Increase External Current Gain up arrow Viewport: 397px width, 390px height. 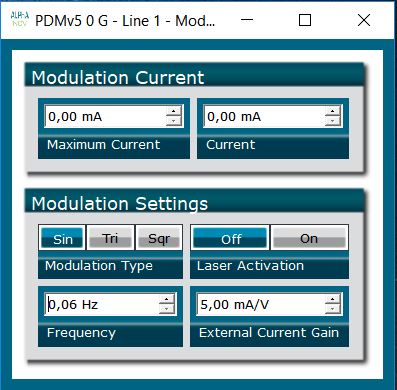332,299
